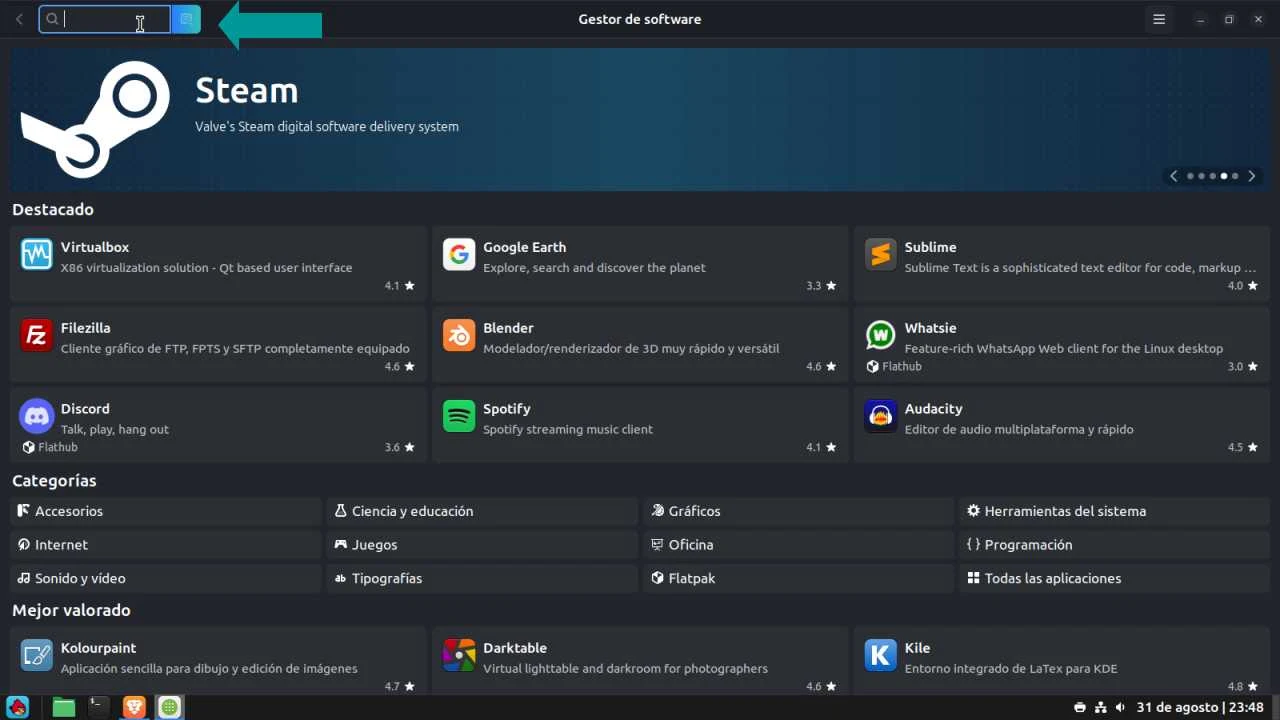Open the Juegos category

click(x=482, y=545)
